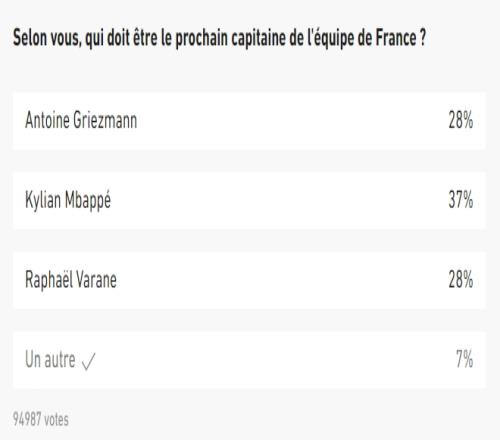Click the word France in the poll question
Screen dimensions: 500x440
tap(395, 38)
